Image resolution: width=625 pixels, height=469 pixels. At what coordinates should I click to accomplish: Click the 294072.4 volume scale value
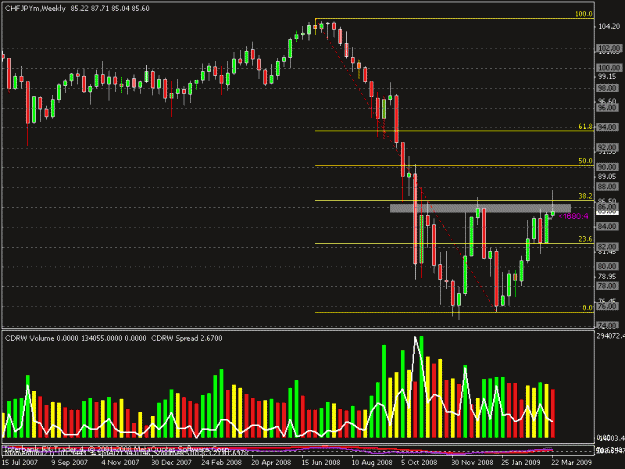[611, 336]
